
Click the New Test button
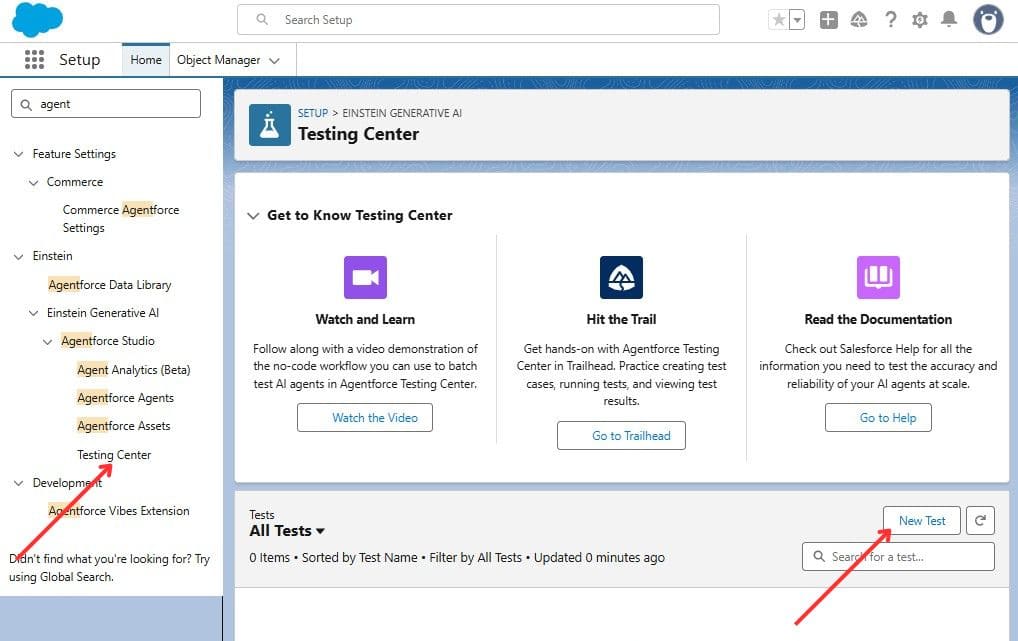point(921,520)
